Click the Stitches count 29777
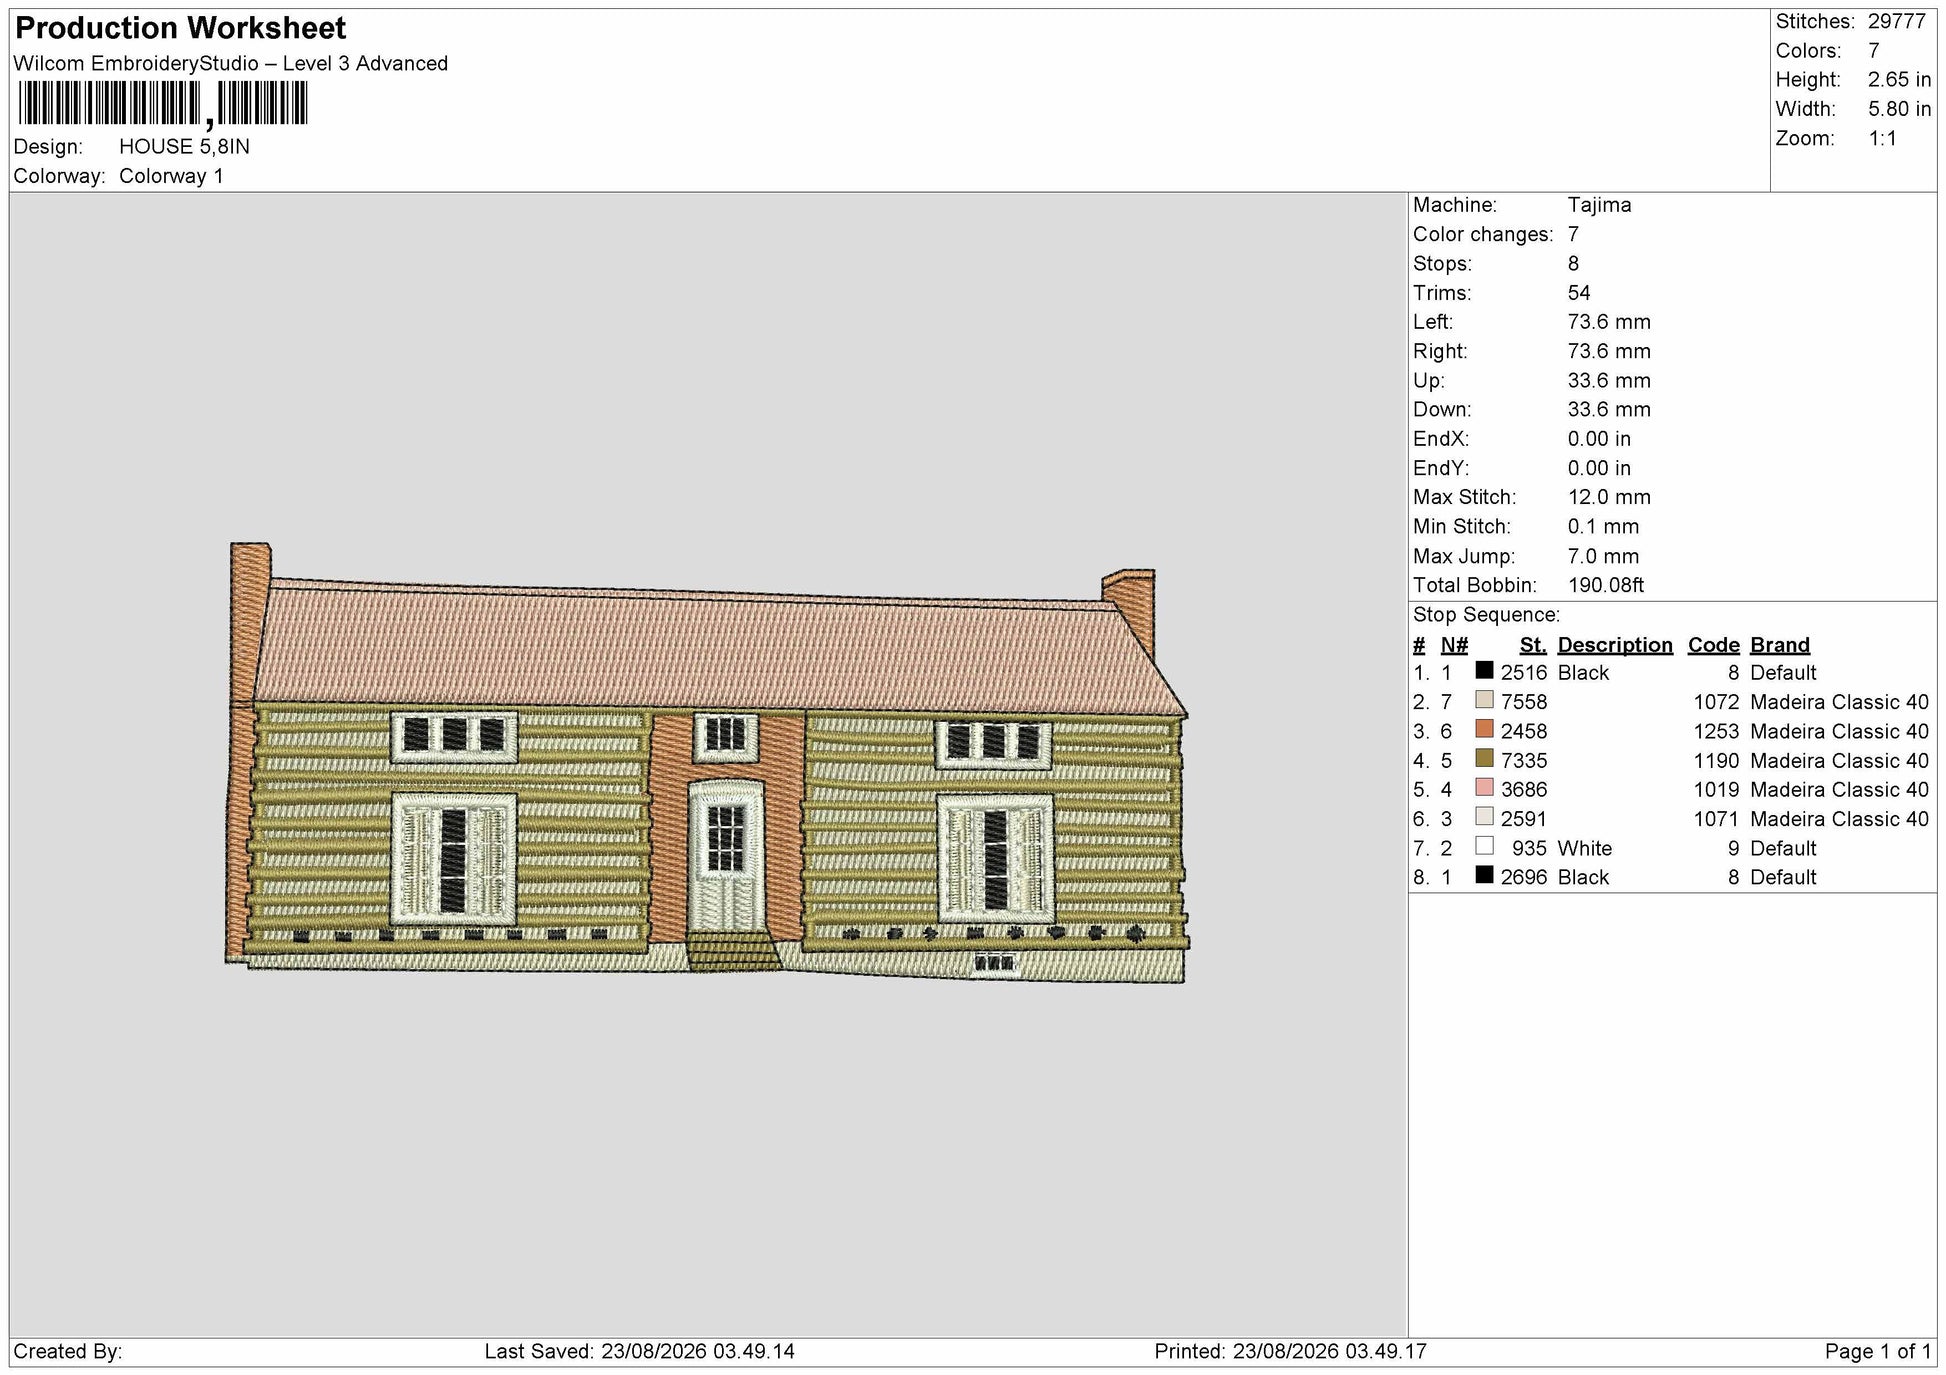The width and height of the screenshot is (1946, 1375). click(x=1896, y=21)
